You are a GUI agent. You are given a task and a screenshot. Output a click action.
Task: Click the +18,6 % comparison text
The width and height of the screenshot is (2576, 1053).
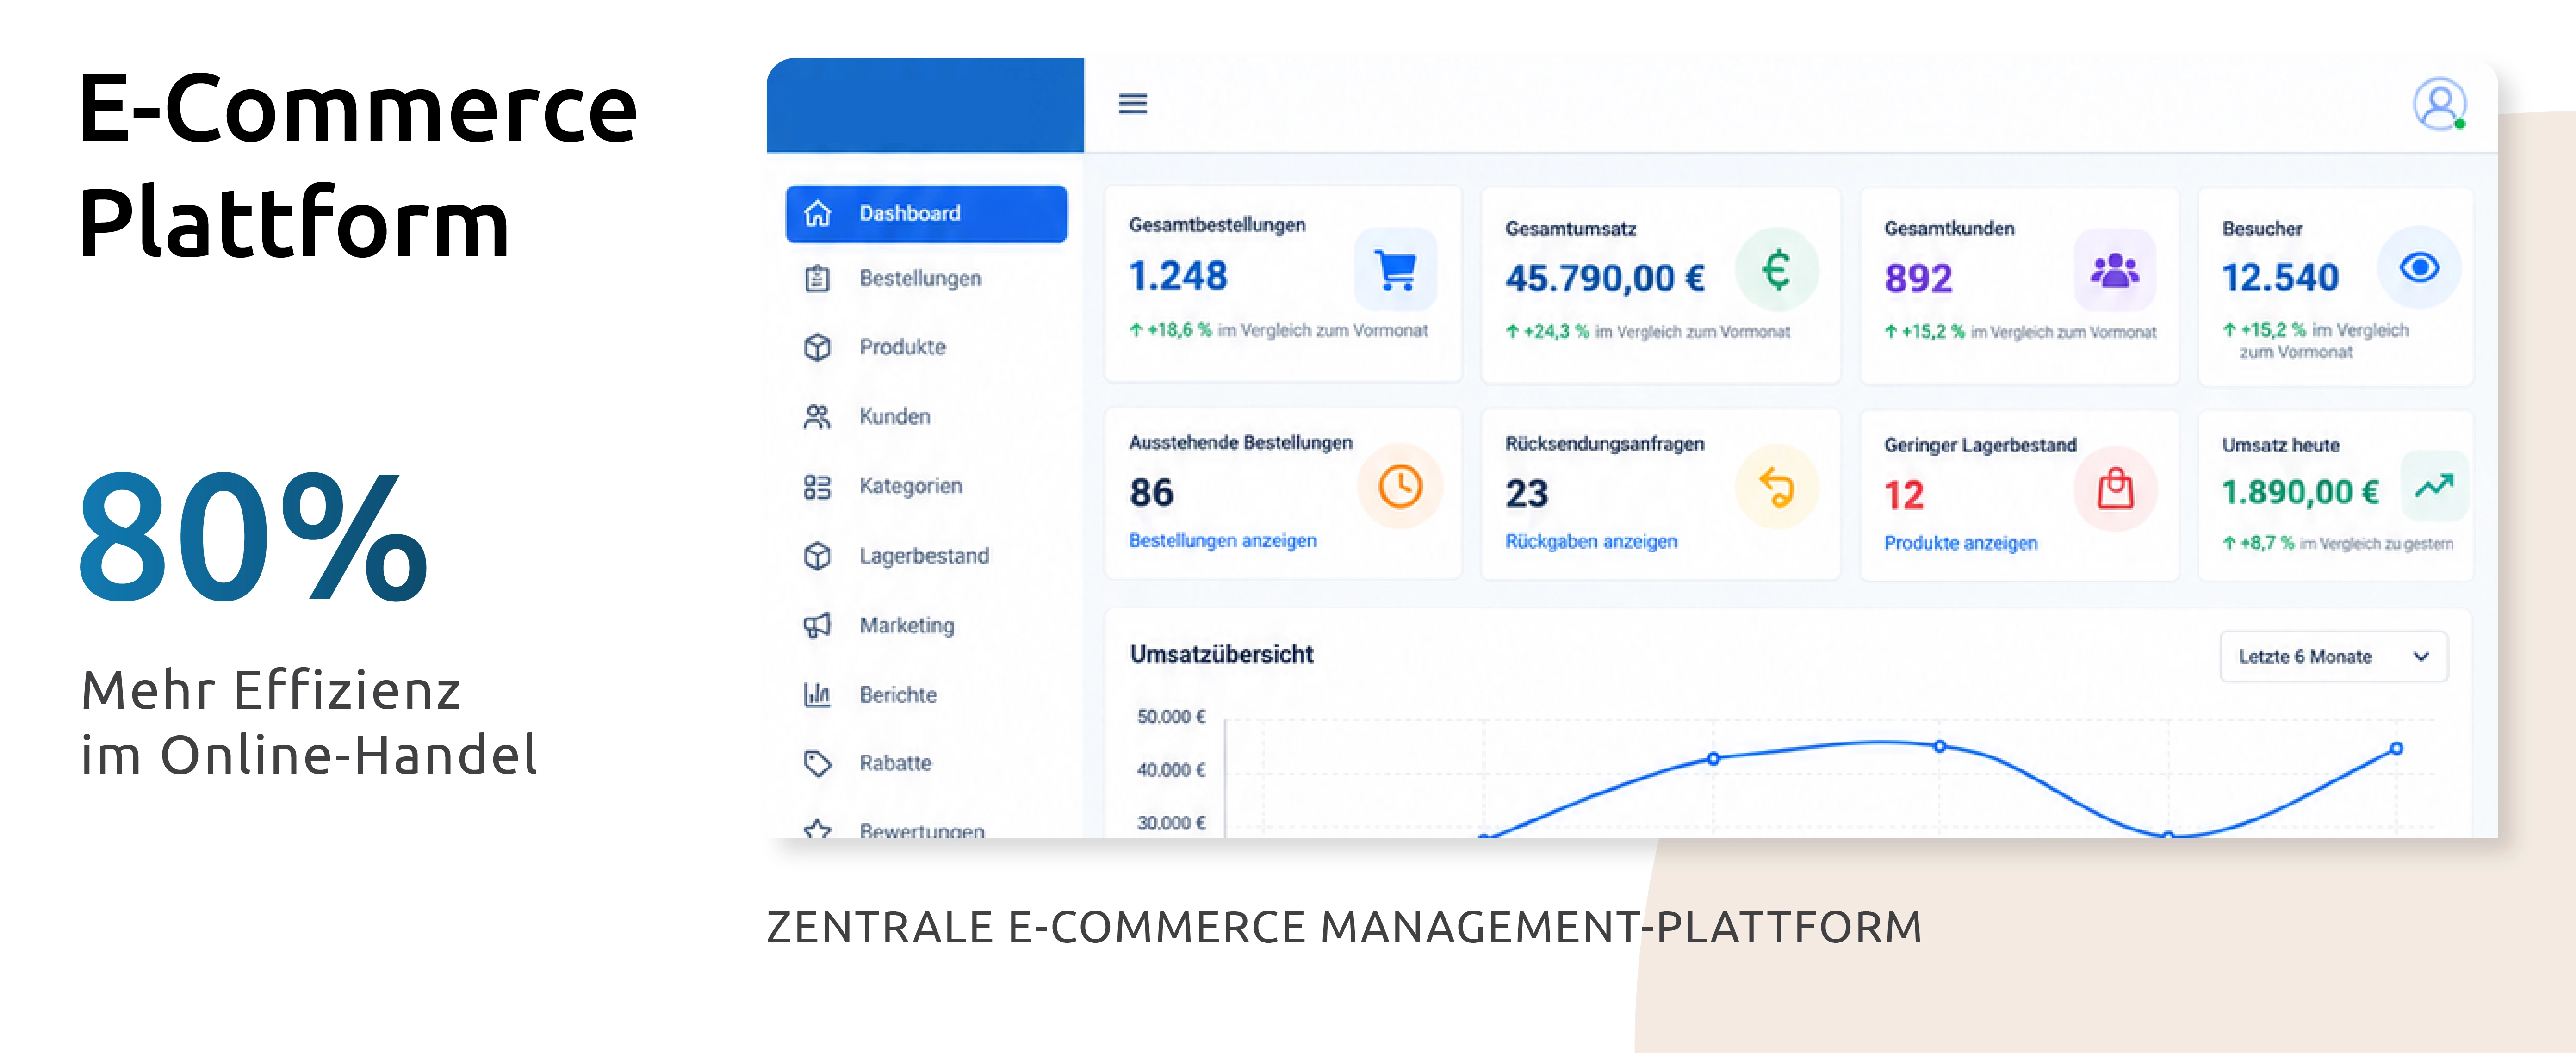pos(1279,330)
